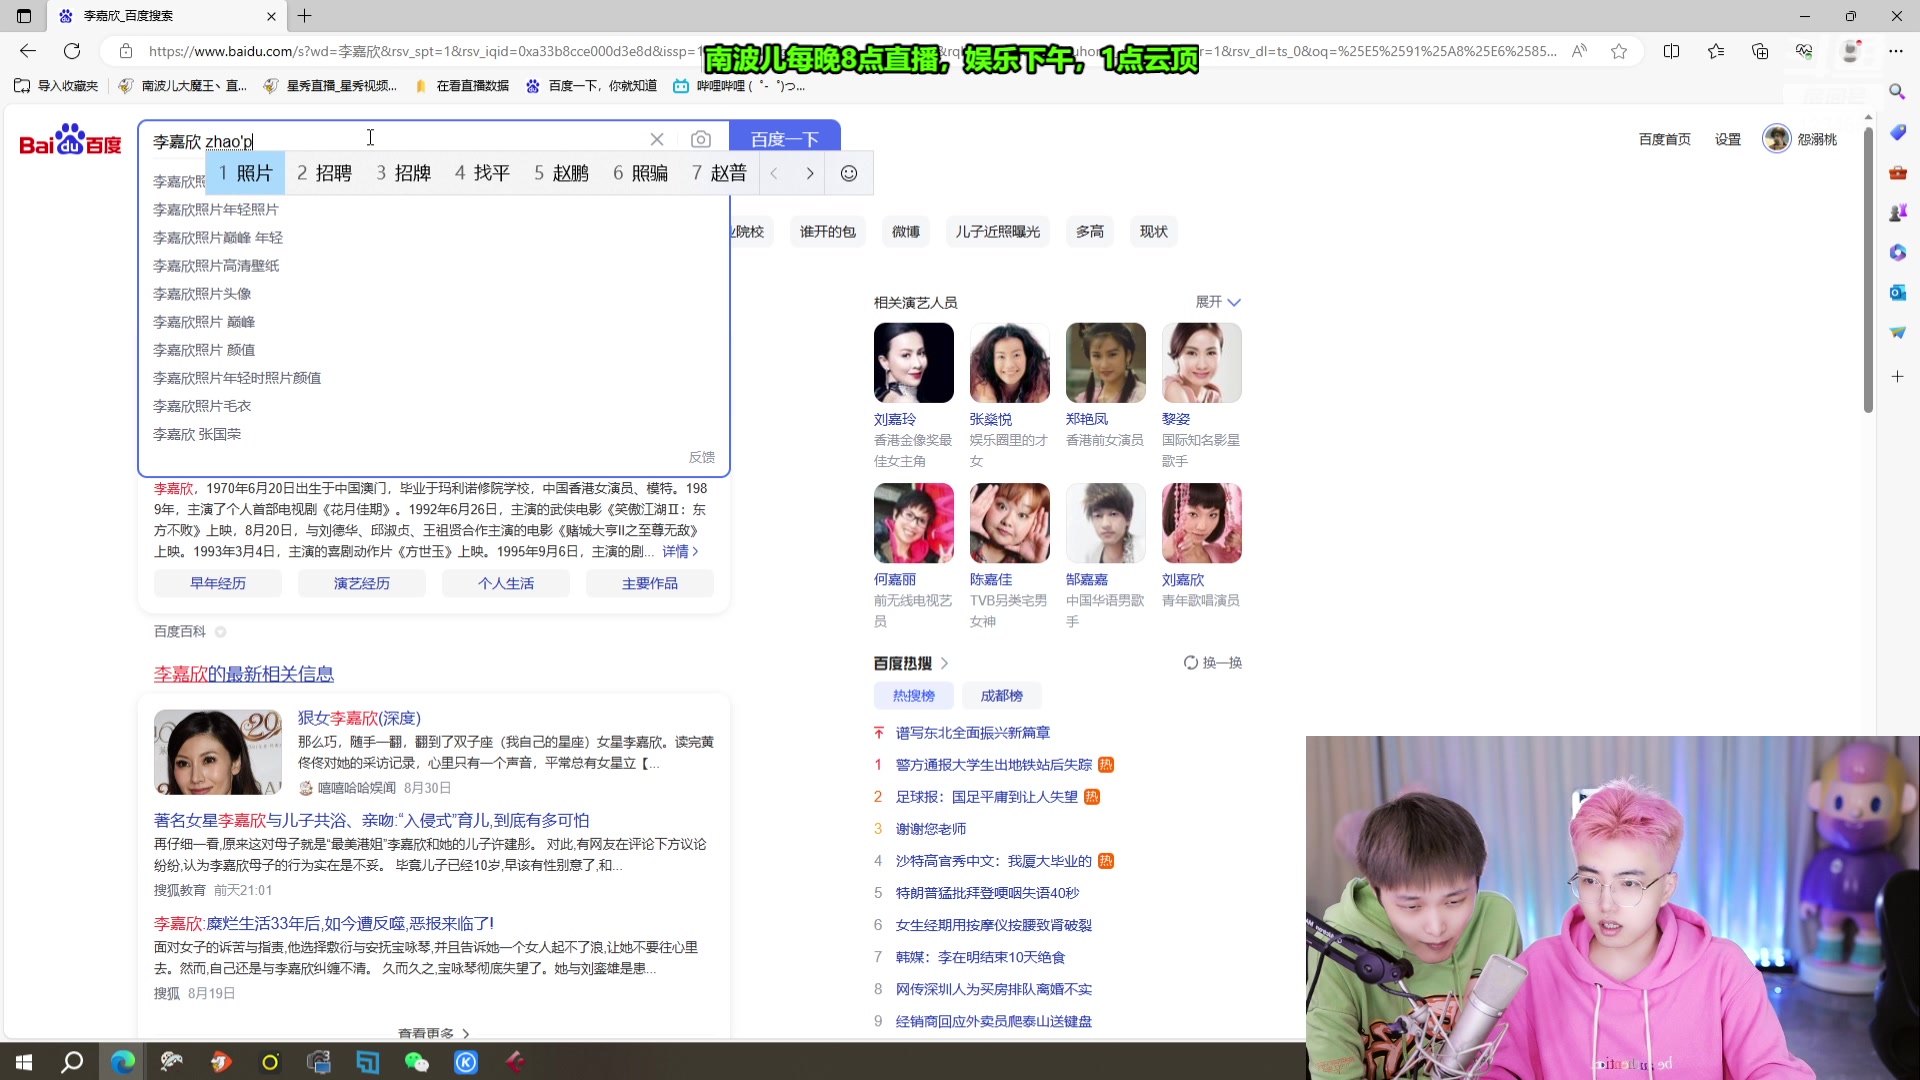Click the page vertical scrollbar
This screenshot has height=1080, width=1920.
[x=1868, y=270]
